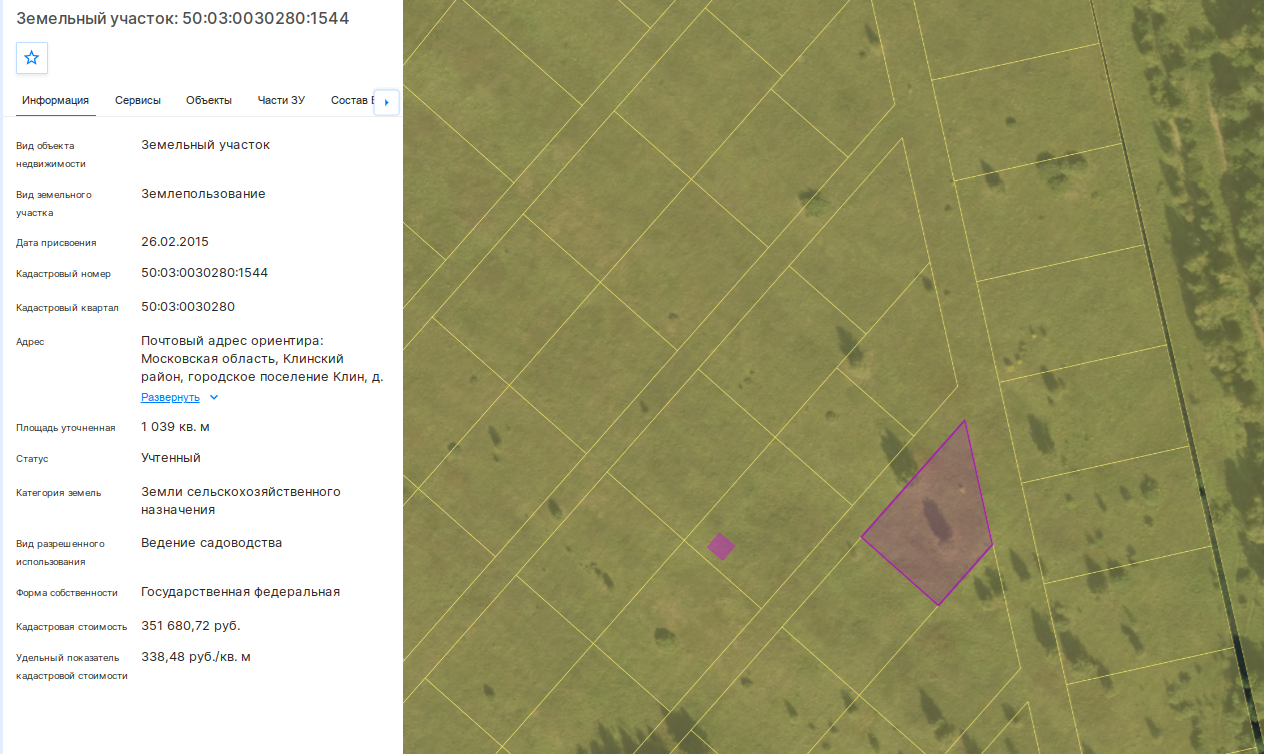The width and height of the screenshot is (1264, 754).
Task: Switch to the Объекты tab
Action: [209, 100]
